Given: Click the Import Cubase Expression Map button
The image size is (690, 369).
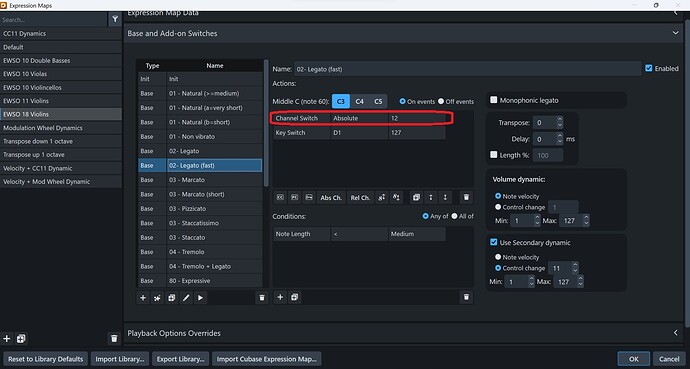Looking at the screenshot, I should coord(267,358).
